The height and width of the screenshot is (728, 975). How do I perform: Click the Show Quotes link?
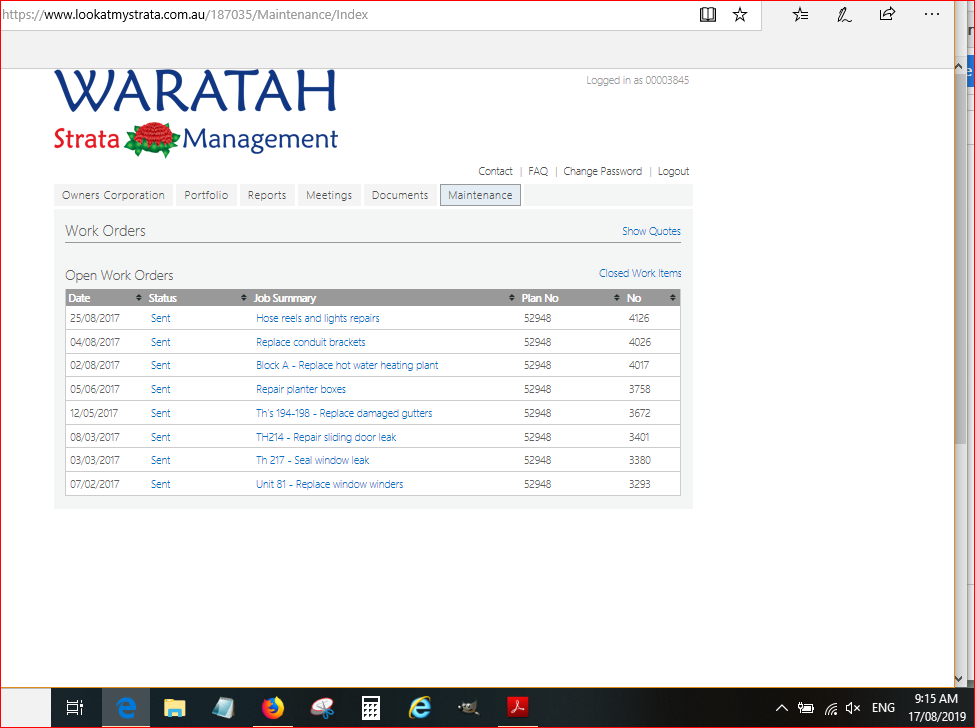click(651, 231)
